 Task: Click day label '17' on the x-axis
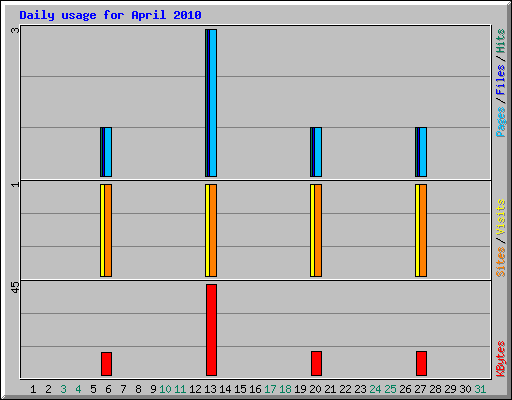pos(270,389)
